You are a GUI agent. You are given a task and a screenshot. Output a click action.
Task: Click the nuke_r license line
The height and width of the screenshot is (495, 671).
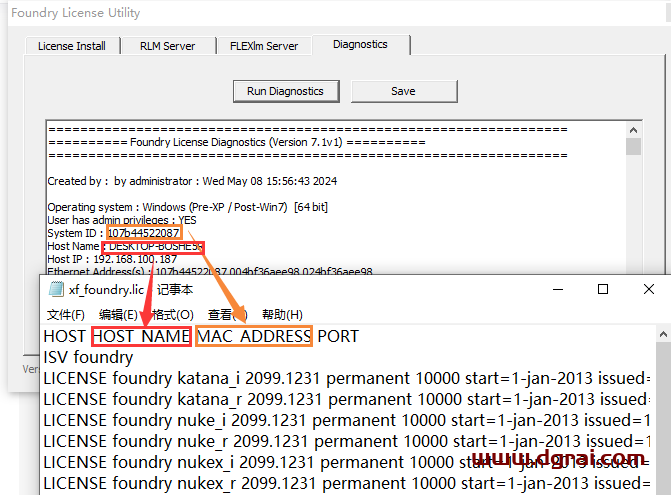pos(347,441)
